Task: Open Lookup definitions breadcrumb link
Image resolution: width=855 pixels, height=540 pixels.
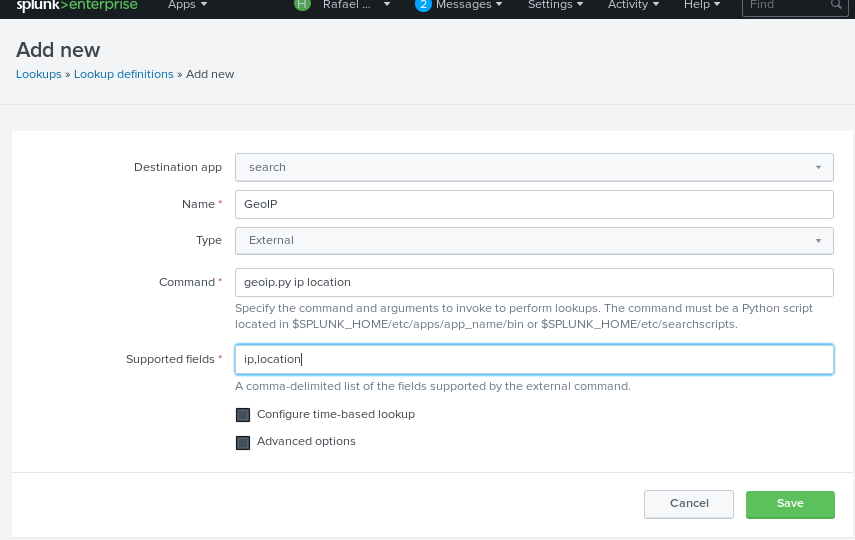Action: coord(124,74)
